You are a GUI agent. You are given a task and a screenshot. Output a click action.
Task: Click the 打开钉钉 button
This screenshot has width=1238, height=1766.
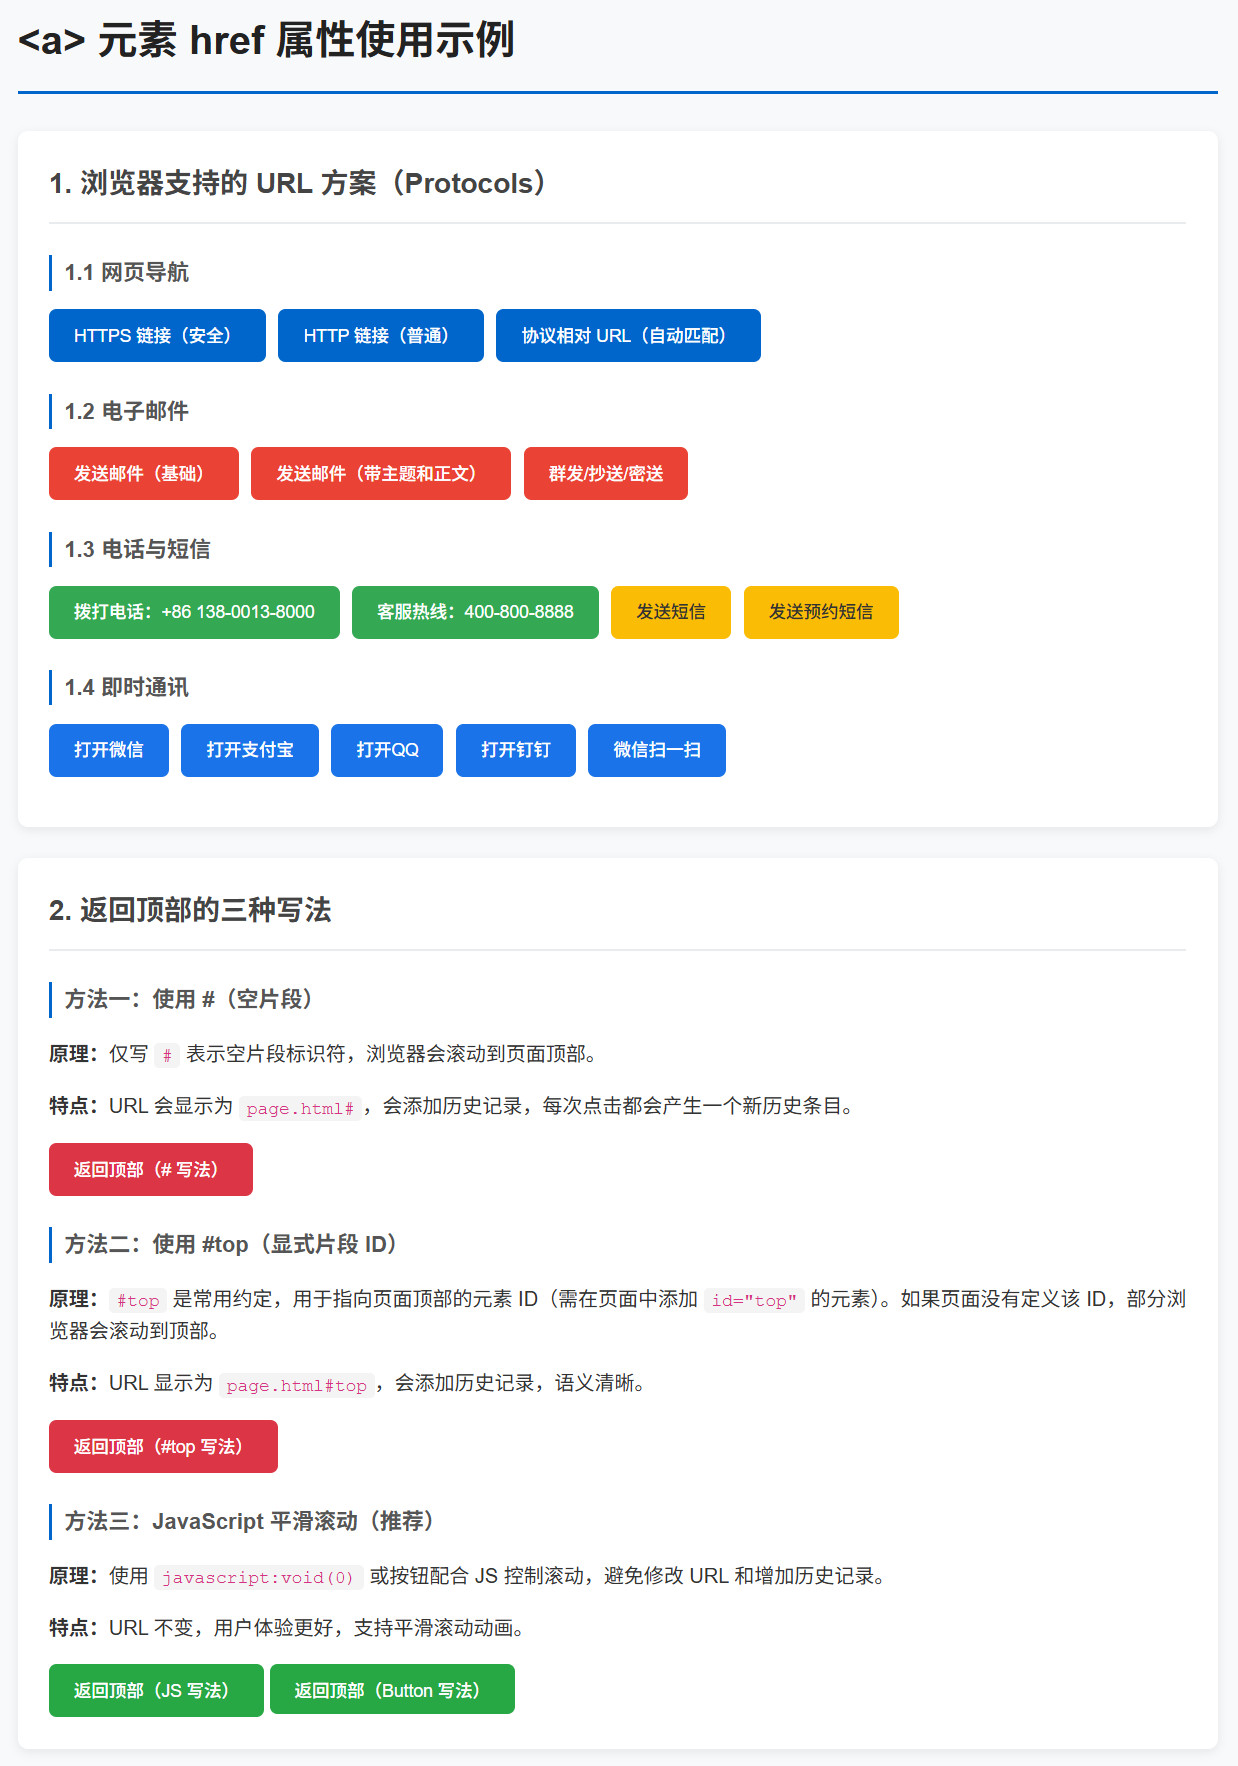coord(516,750)
